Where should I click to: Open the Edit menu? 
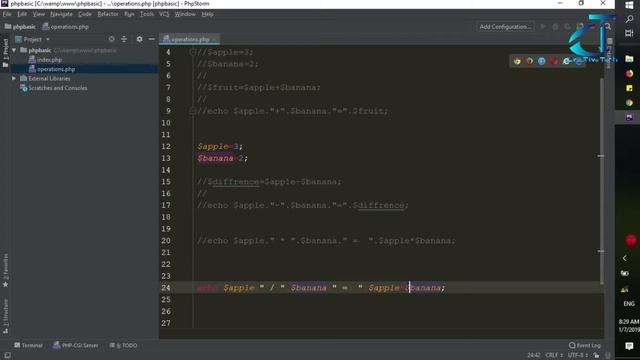(x=22, y=14)
